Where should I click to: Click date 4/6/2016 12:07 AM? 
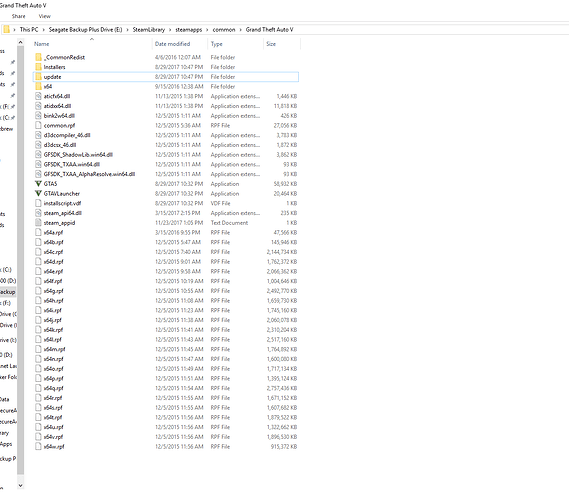(178, 57)
